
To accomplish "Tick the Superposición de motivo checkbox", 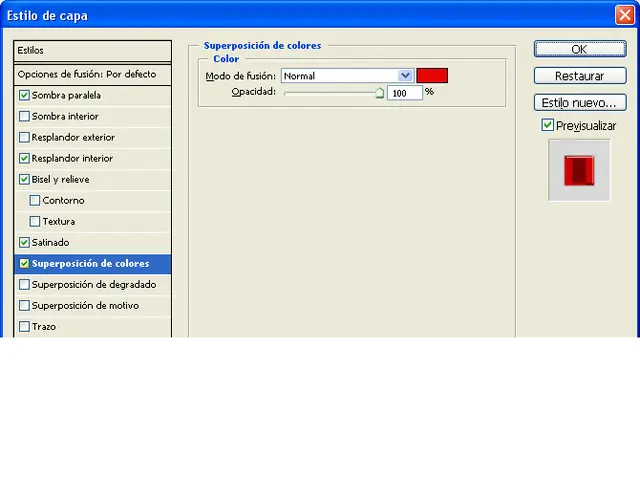I will click(x=24, y=305).
